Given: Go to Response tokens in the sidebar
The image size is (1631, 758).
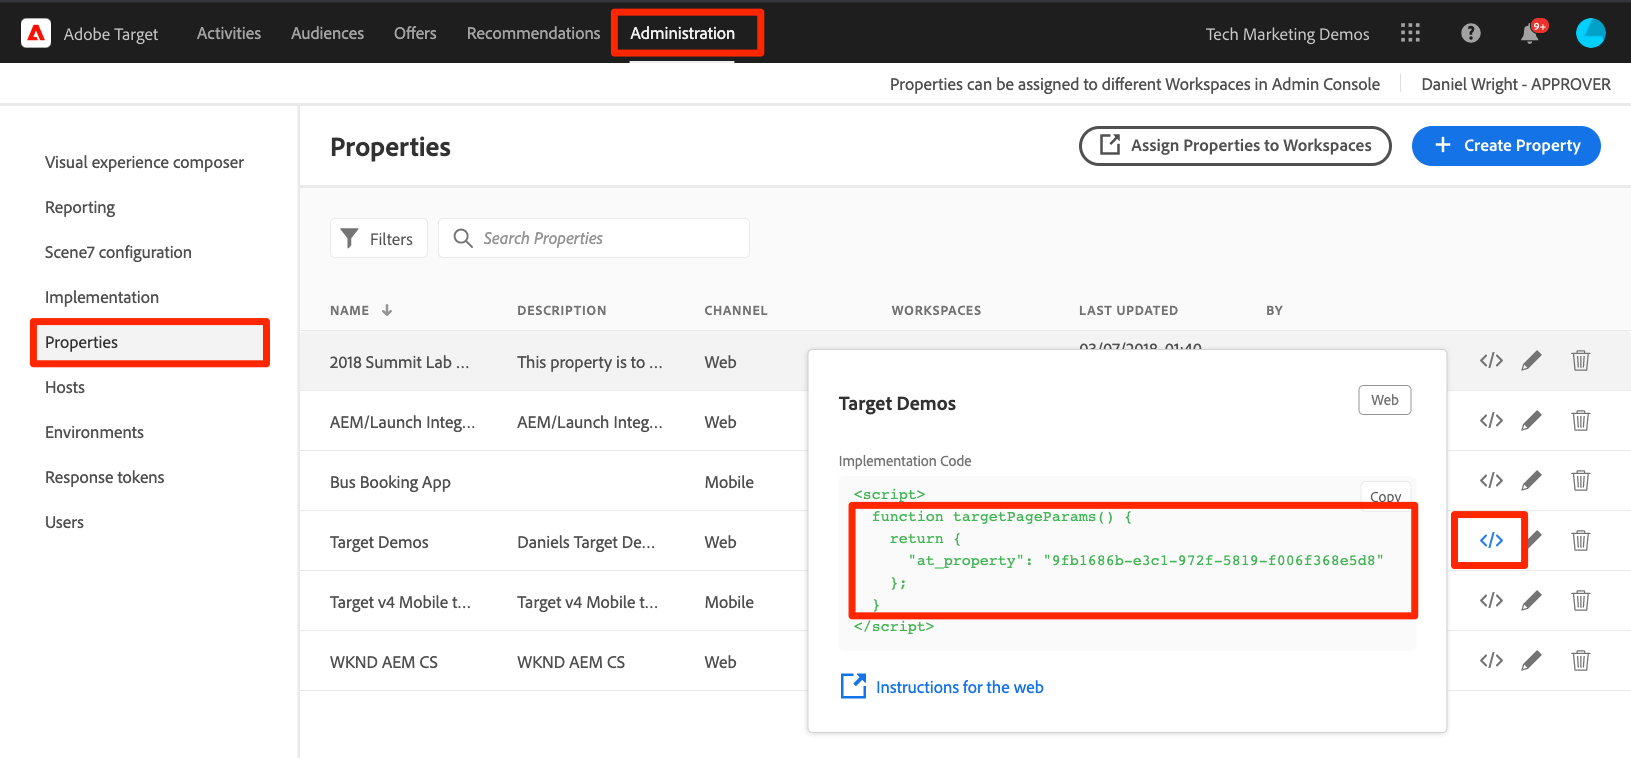Looking at the screenshot, I should point(105,477).
